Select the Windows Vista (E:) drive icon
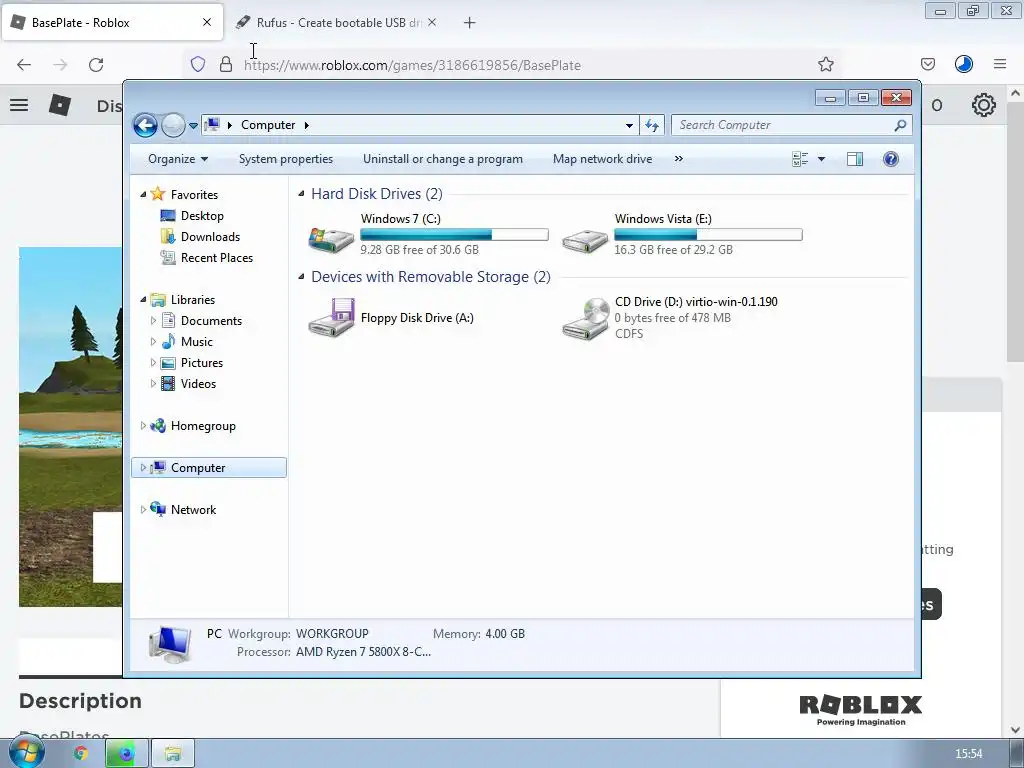 (585, 240)
